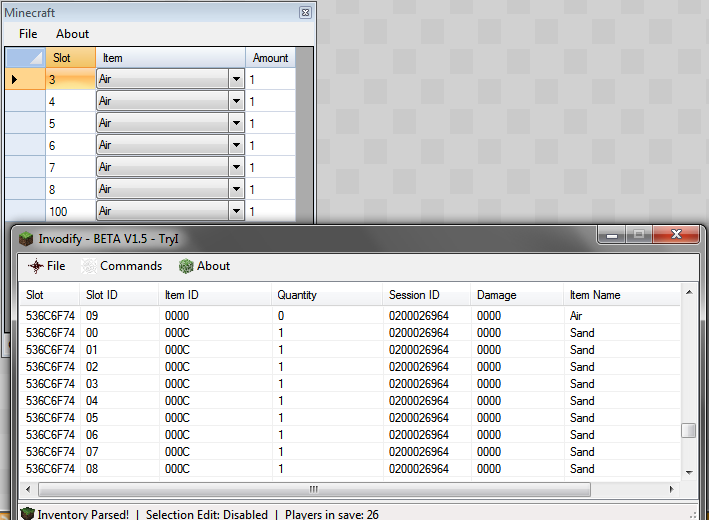Screen dimensions: 709x520
Task: Open About menu in Minecraft window
Action: click(72, 34)
